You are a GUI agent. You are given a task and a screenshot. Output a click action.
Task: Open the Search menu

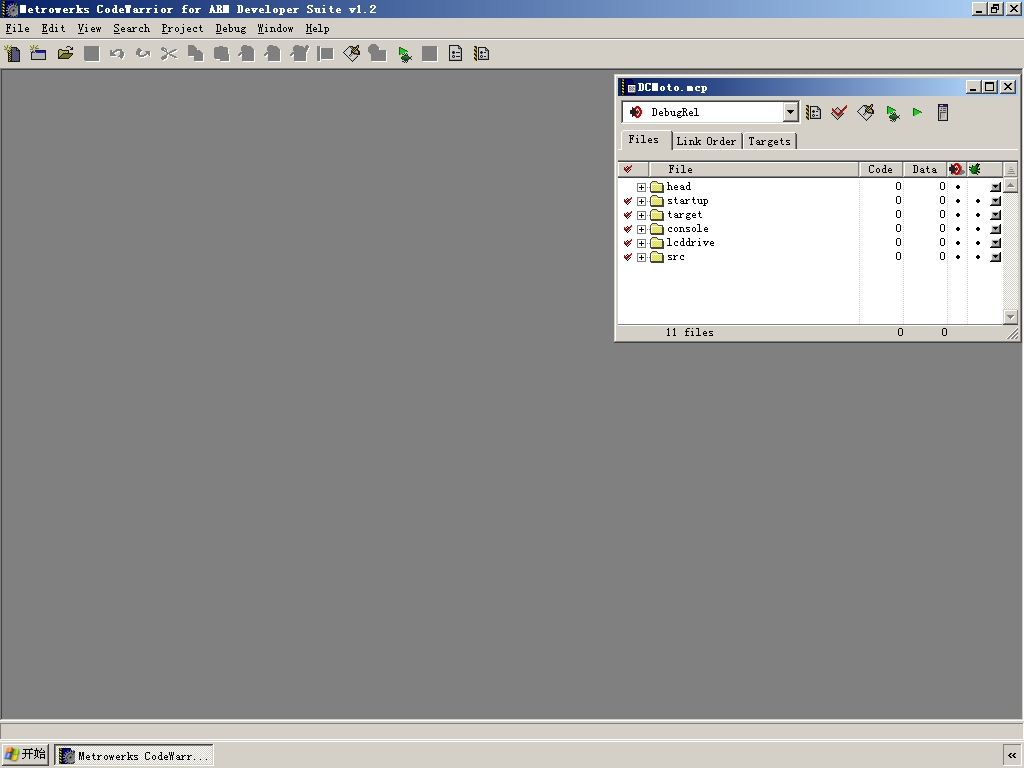[x=131, y=29]
